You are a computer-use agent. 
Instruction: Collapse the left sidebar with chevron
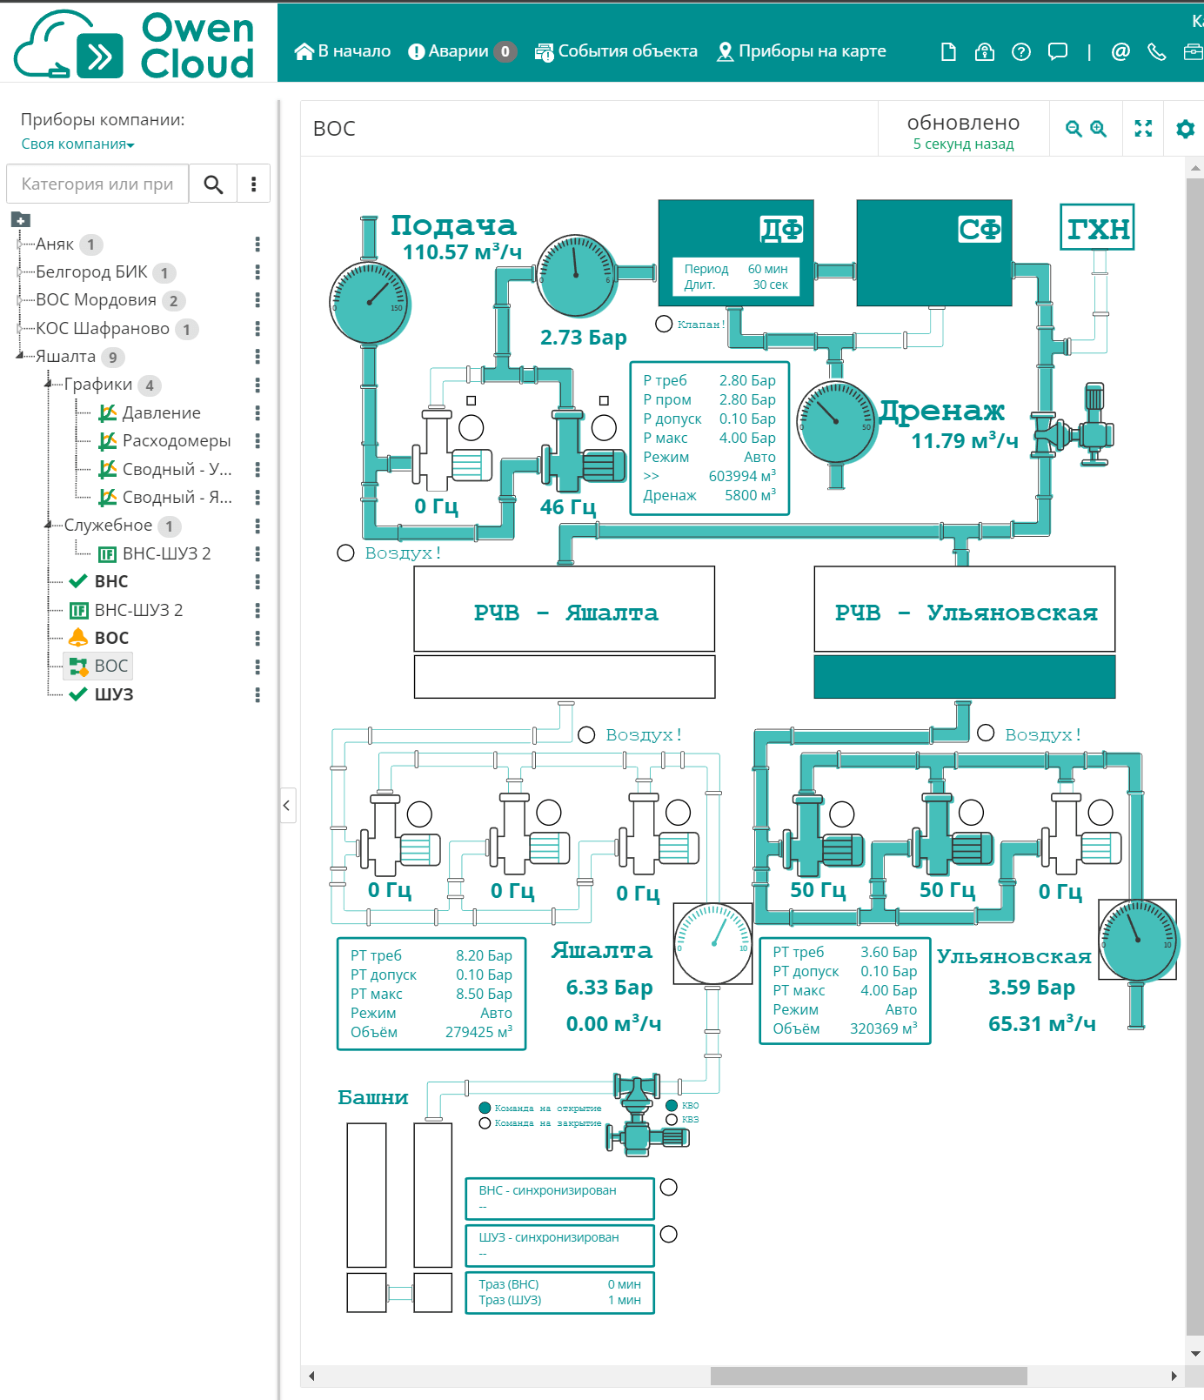point(287,805)
